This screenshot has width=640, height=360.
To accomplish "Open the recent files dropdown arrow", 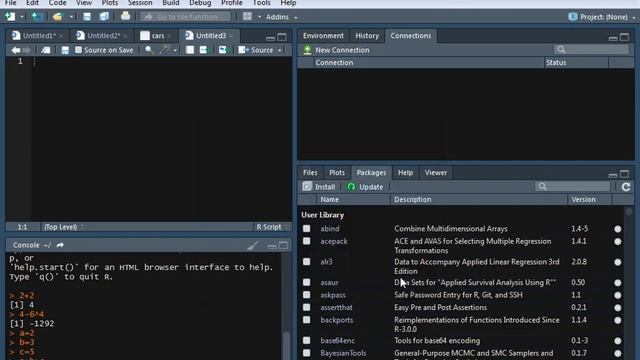I will pos(71,17).
